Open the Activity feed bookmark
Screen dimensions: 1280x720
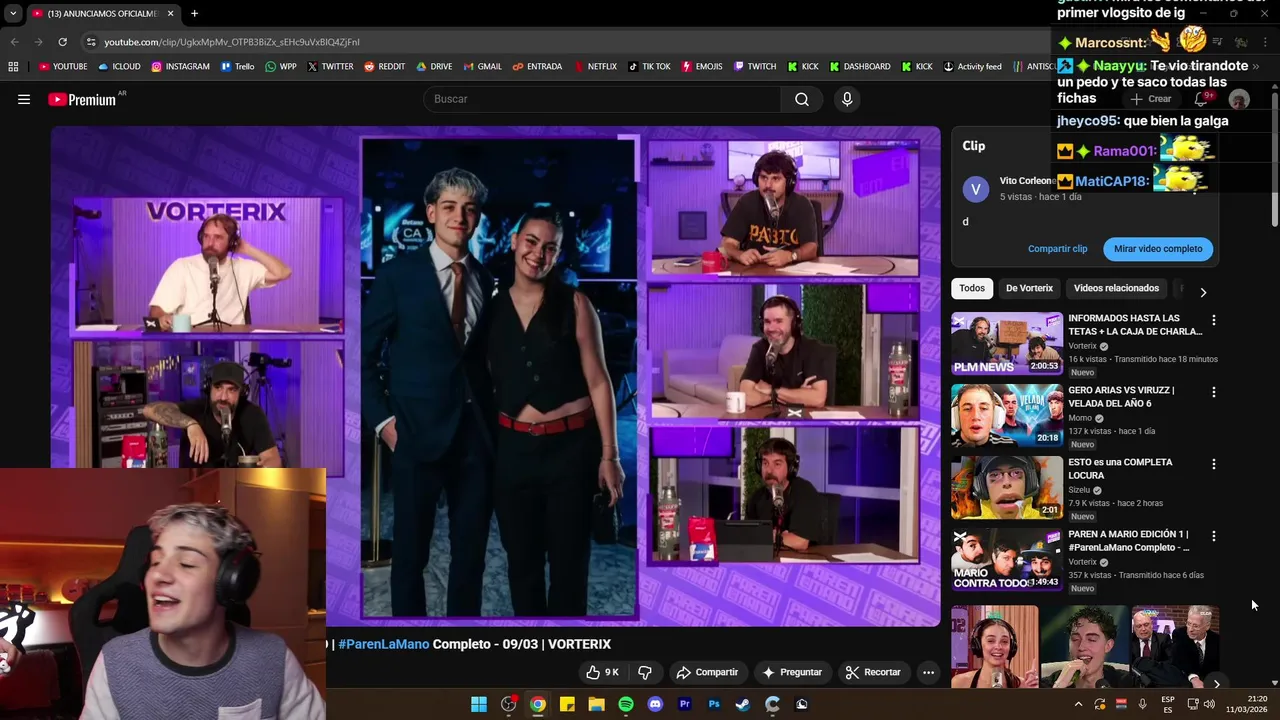click(972, 67)
